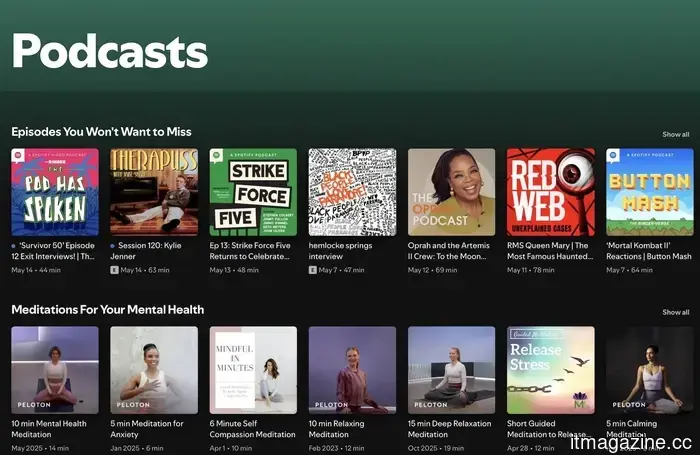Screen dimensions: 700x455
Task: Click the 'May 13 • 48 min' metadata
Action: 234,270
